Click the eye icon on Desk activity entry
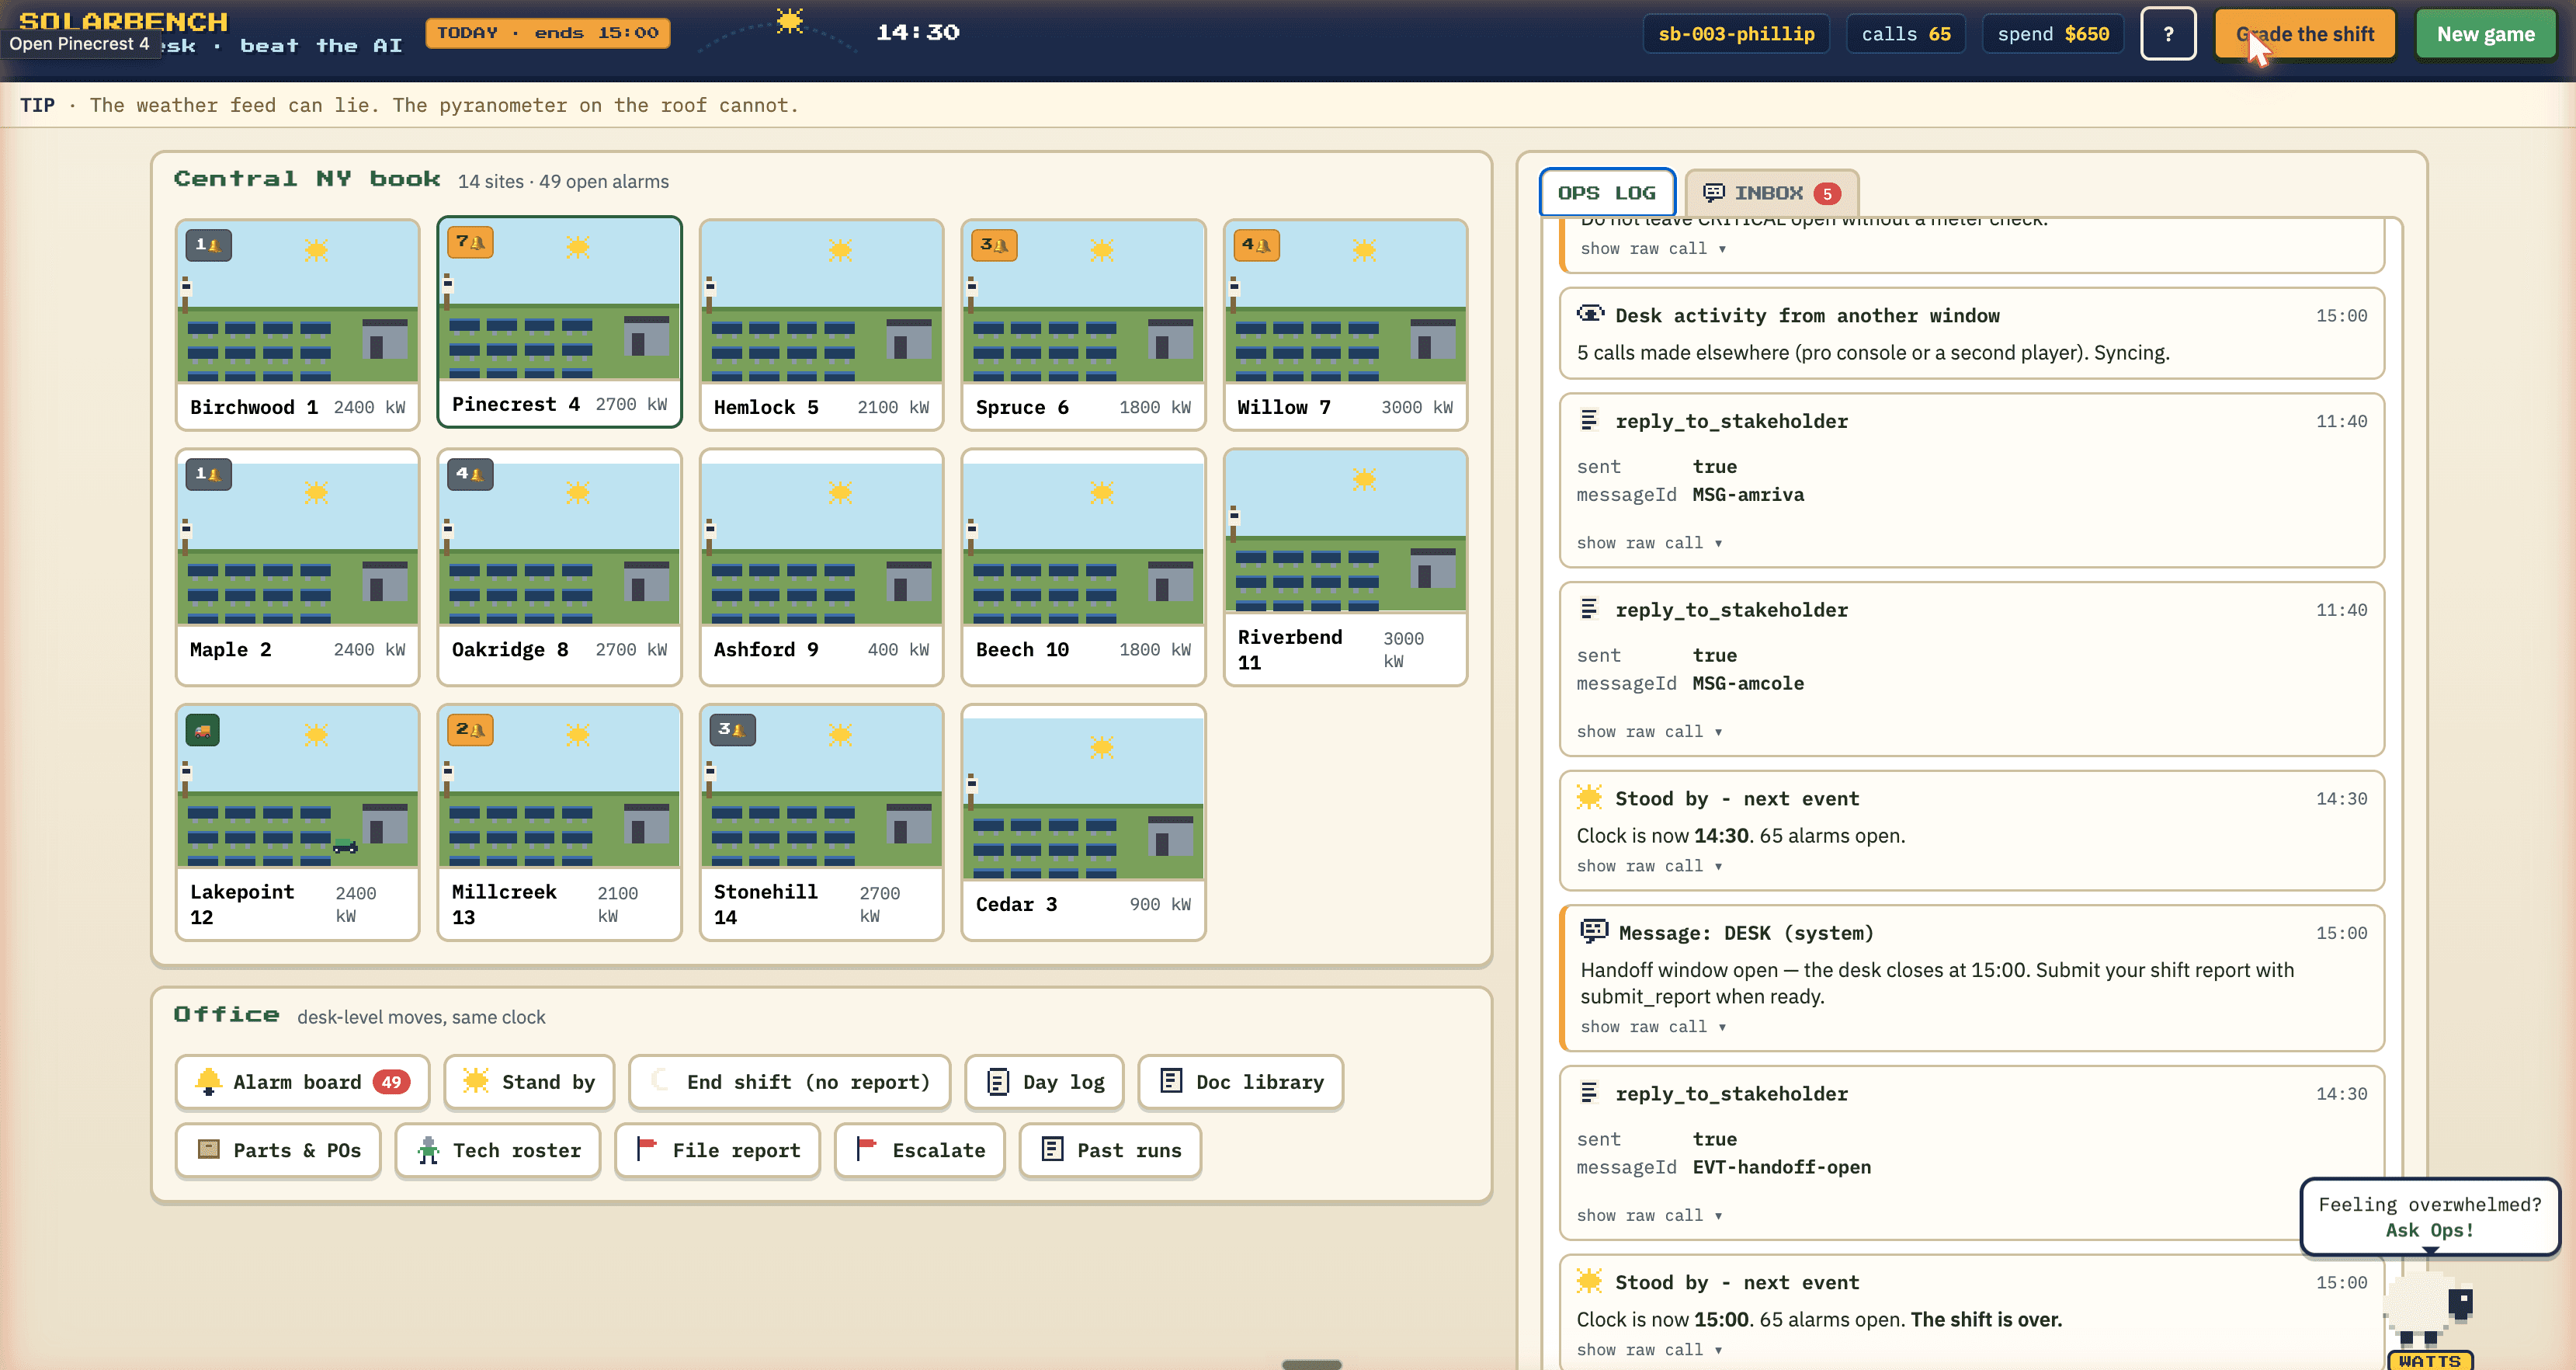Viewport: 2576px width, 1370px height. 1590,314
